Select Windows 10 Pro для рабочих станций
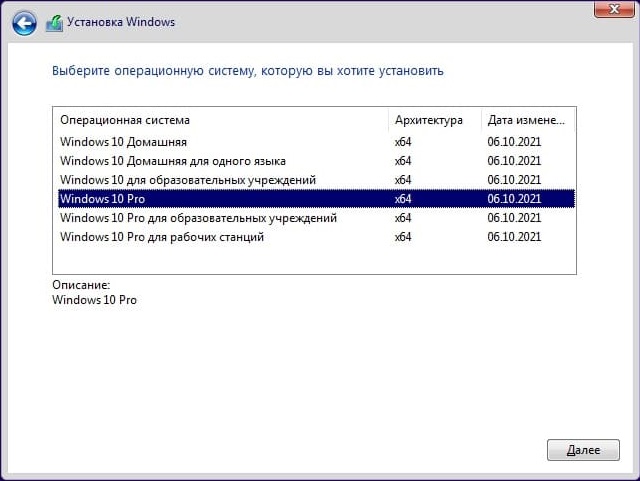The height and width of the screenshot is (481, 640). 316,237
